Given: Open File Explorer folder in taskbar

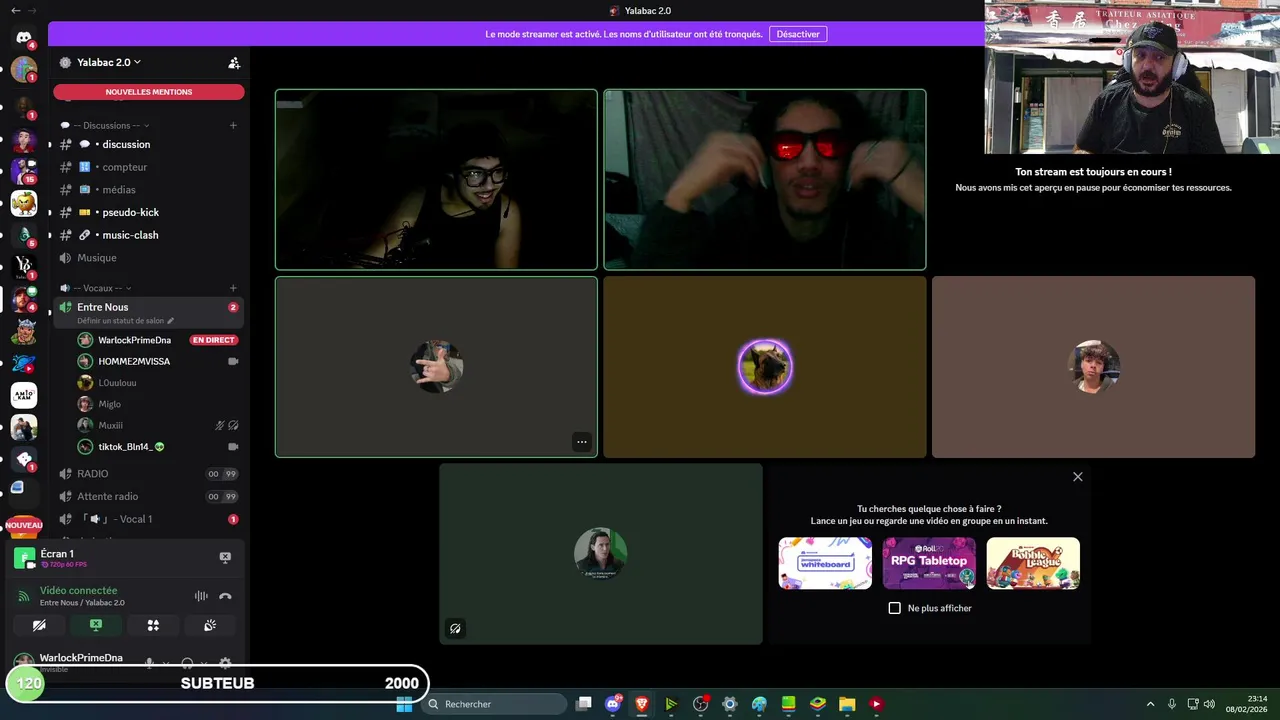Looking at the screenshot, I should 847,704.
